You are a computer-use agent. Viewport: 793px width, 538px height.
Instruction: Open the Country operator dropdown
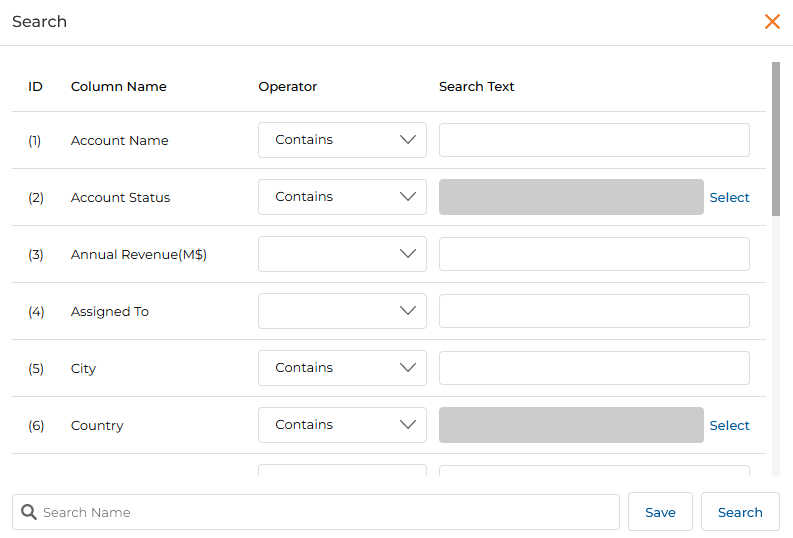pos(342,425)
